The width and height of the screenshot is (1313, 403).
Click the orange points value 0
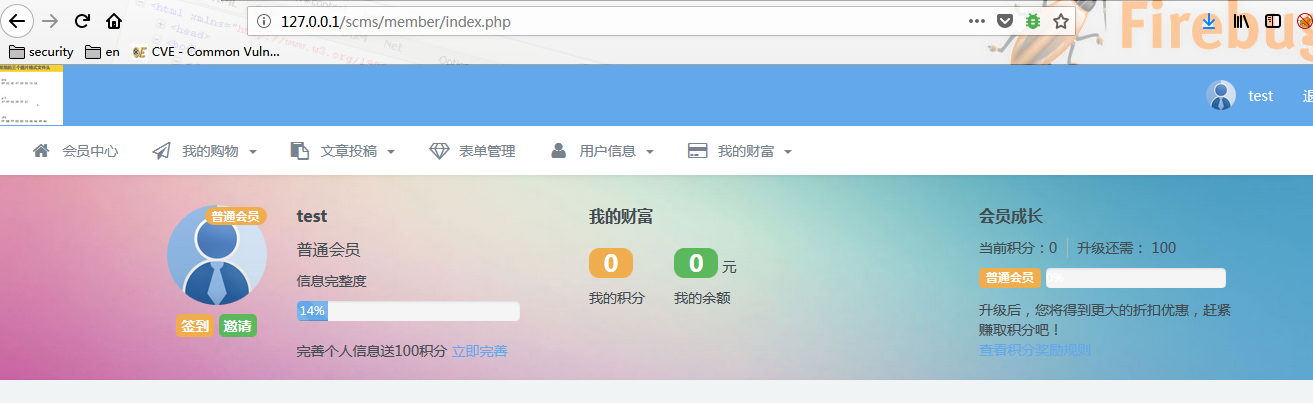pos(611,263)
